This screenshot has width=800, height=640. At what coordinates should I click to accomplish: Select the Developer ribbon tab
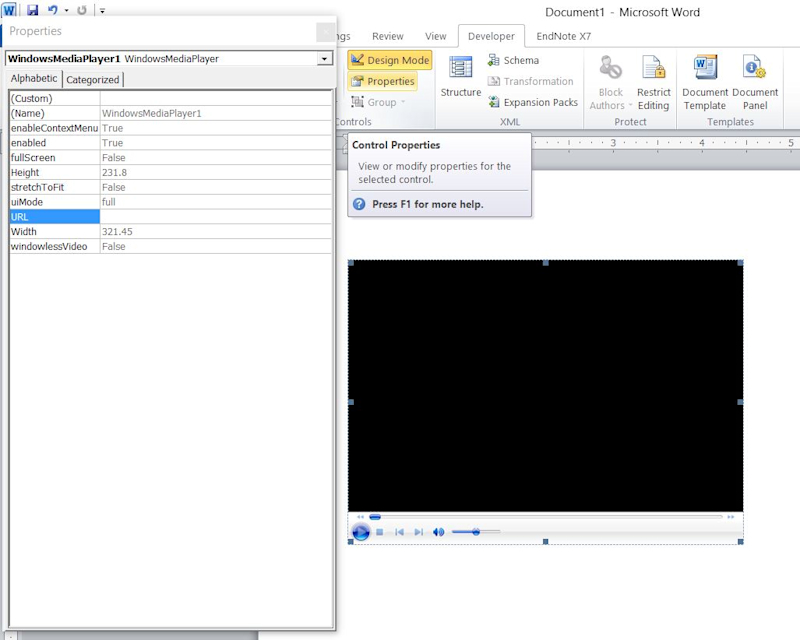tap(491, 36)
